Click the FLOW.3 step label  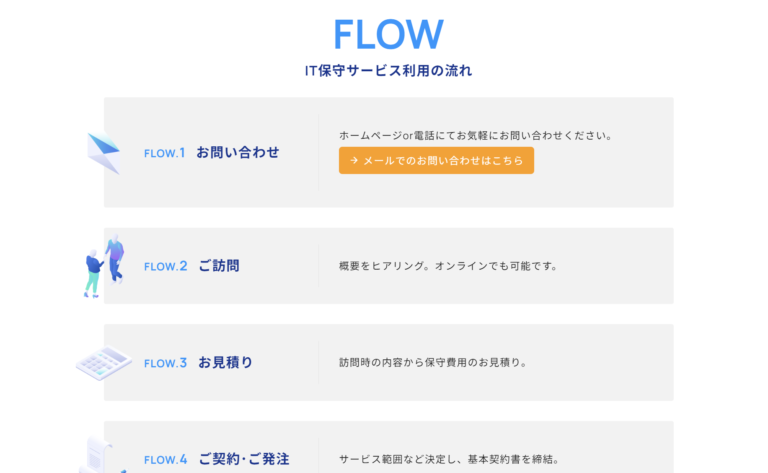[165, 363]
